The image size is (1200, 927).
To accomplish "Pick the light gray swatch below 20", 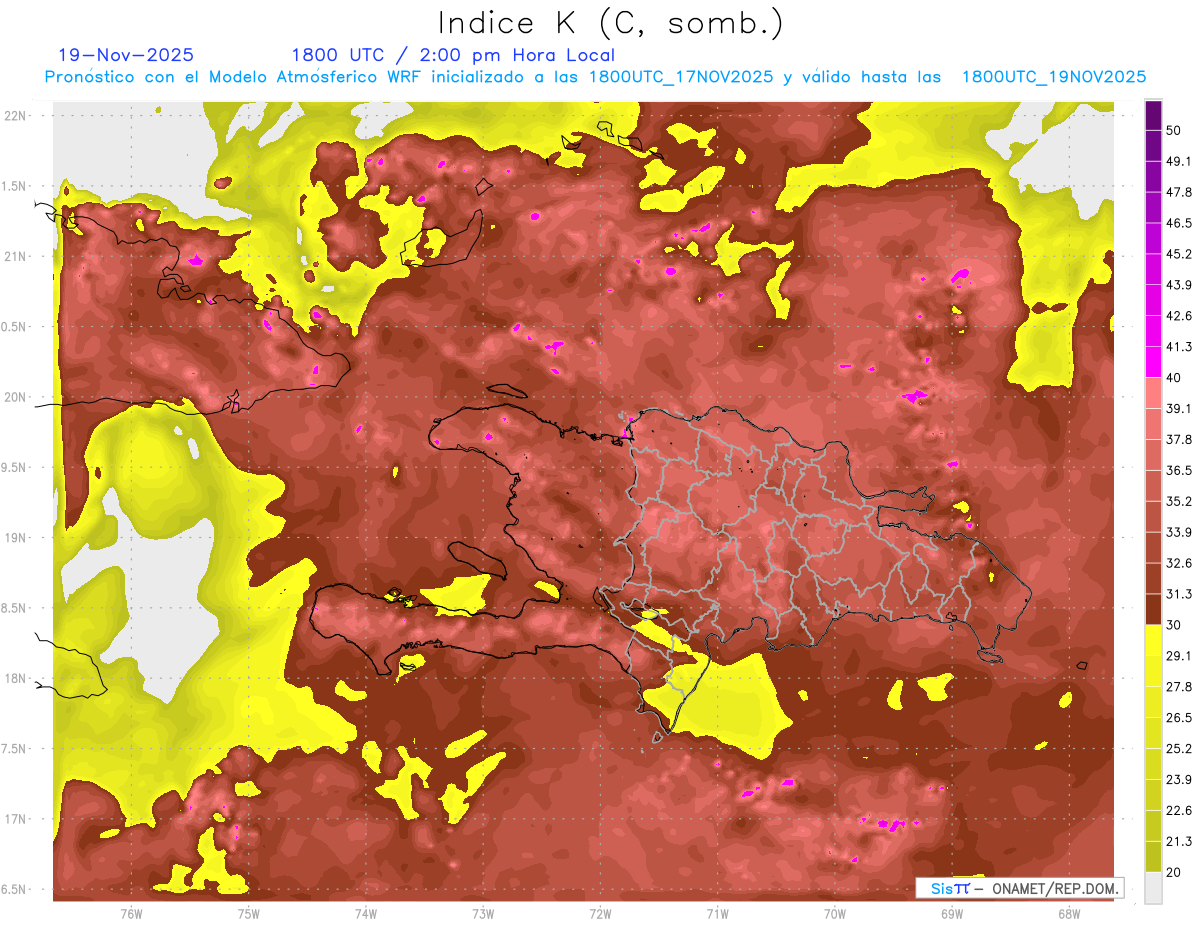I will pyautogui.click(x=1153, y=888).
